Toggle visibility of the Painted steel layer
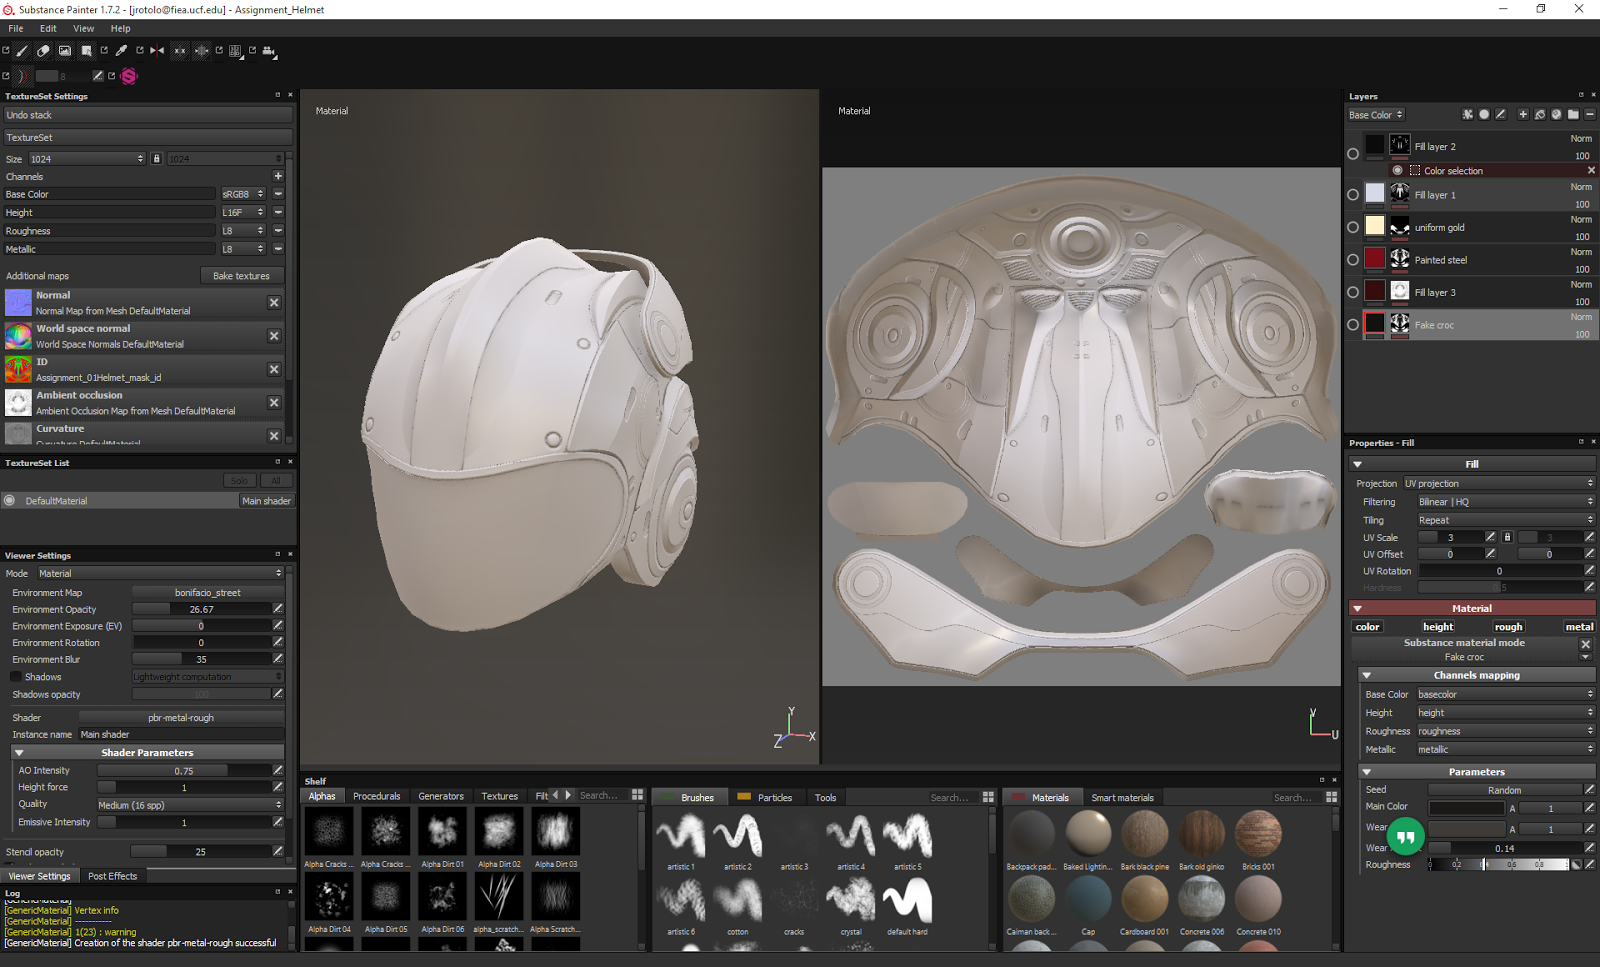Viewport: 1600px width, 967px height. tap(1354, 259)
